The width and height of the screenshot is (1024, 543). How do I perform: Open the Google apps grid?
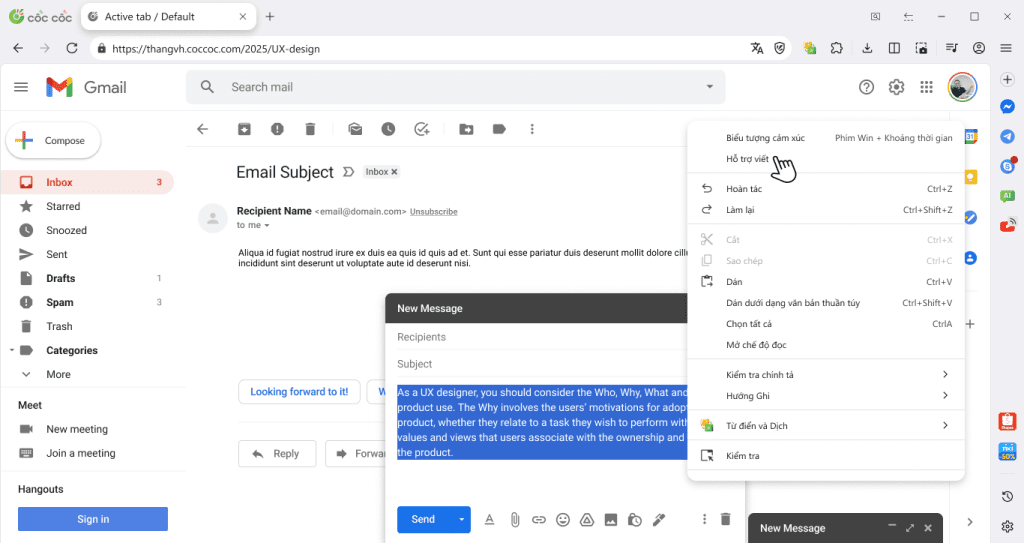click(927, 87)
